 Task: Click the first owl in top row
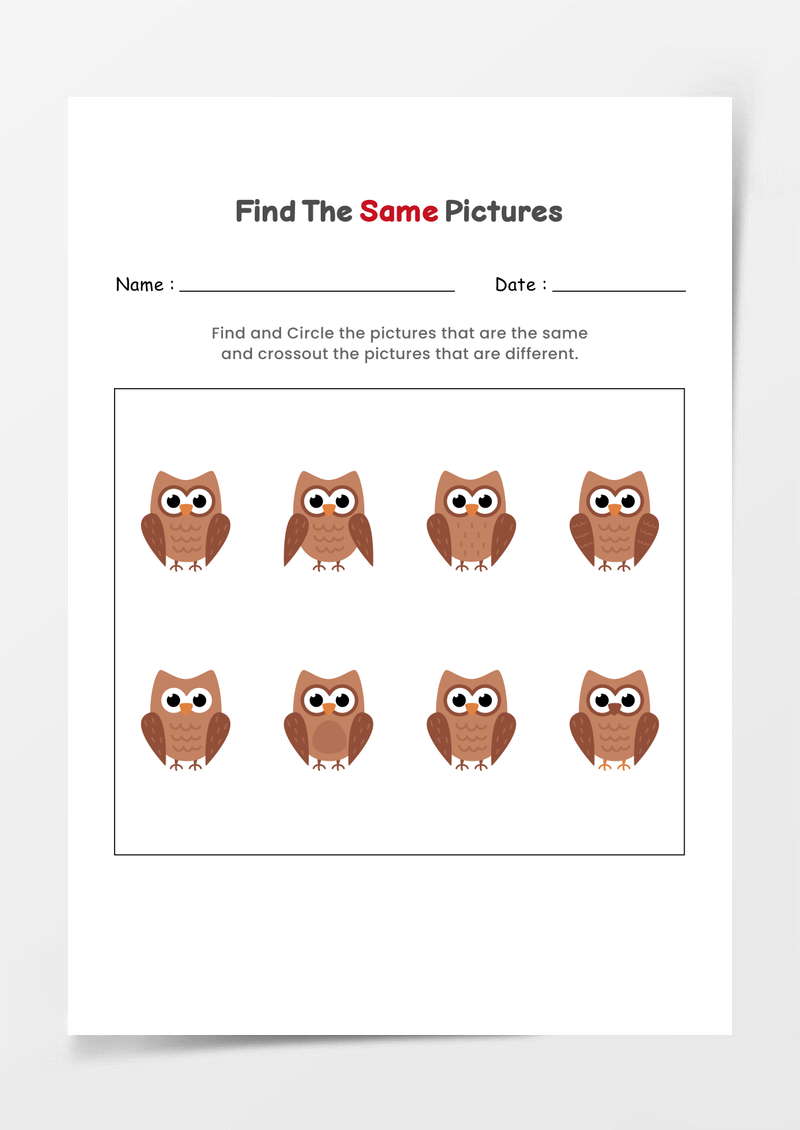point(185,520)
